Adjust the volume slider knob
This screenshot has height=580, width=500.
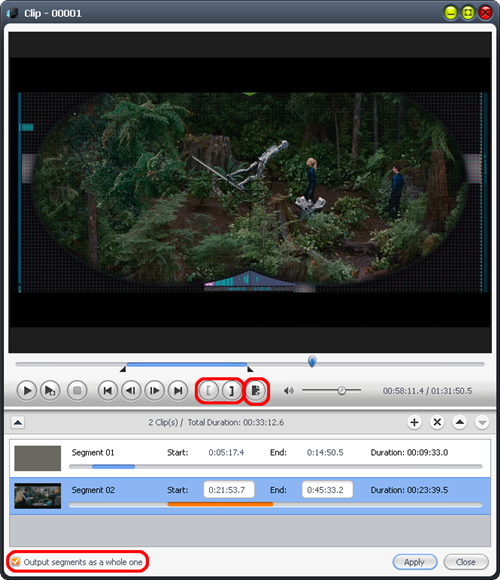(x=342, y=391)
